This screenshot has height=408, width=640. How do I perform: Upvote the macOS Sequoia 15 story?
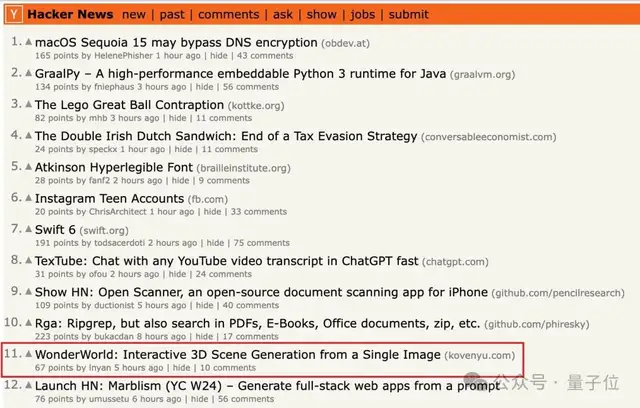coord(29,43)
